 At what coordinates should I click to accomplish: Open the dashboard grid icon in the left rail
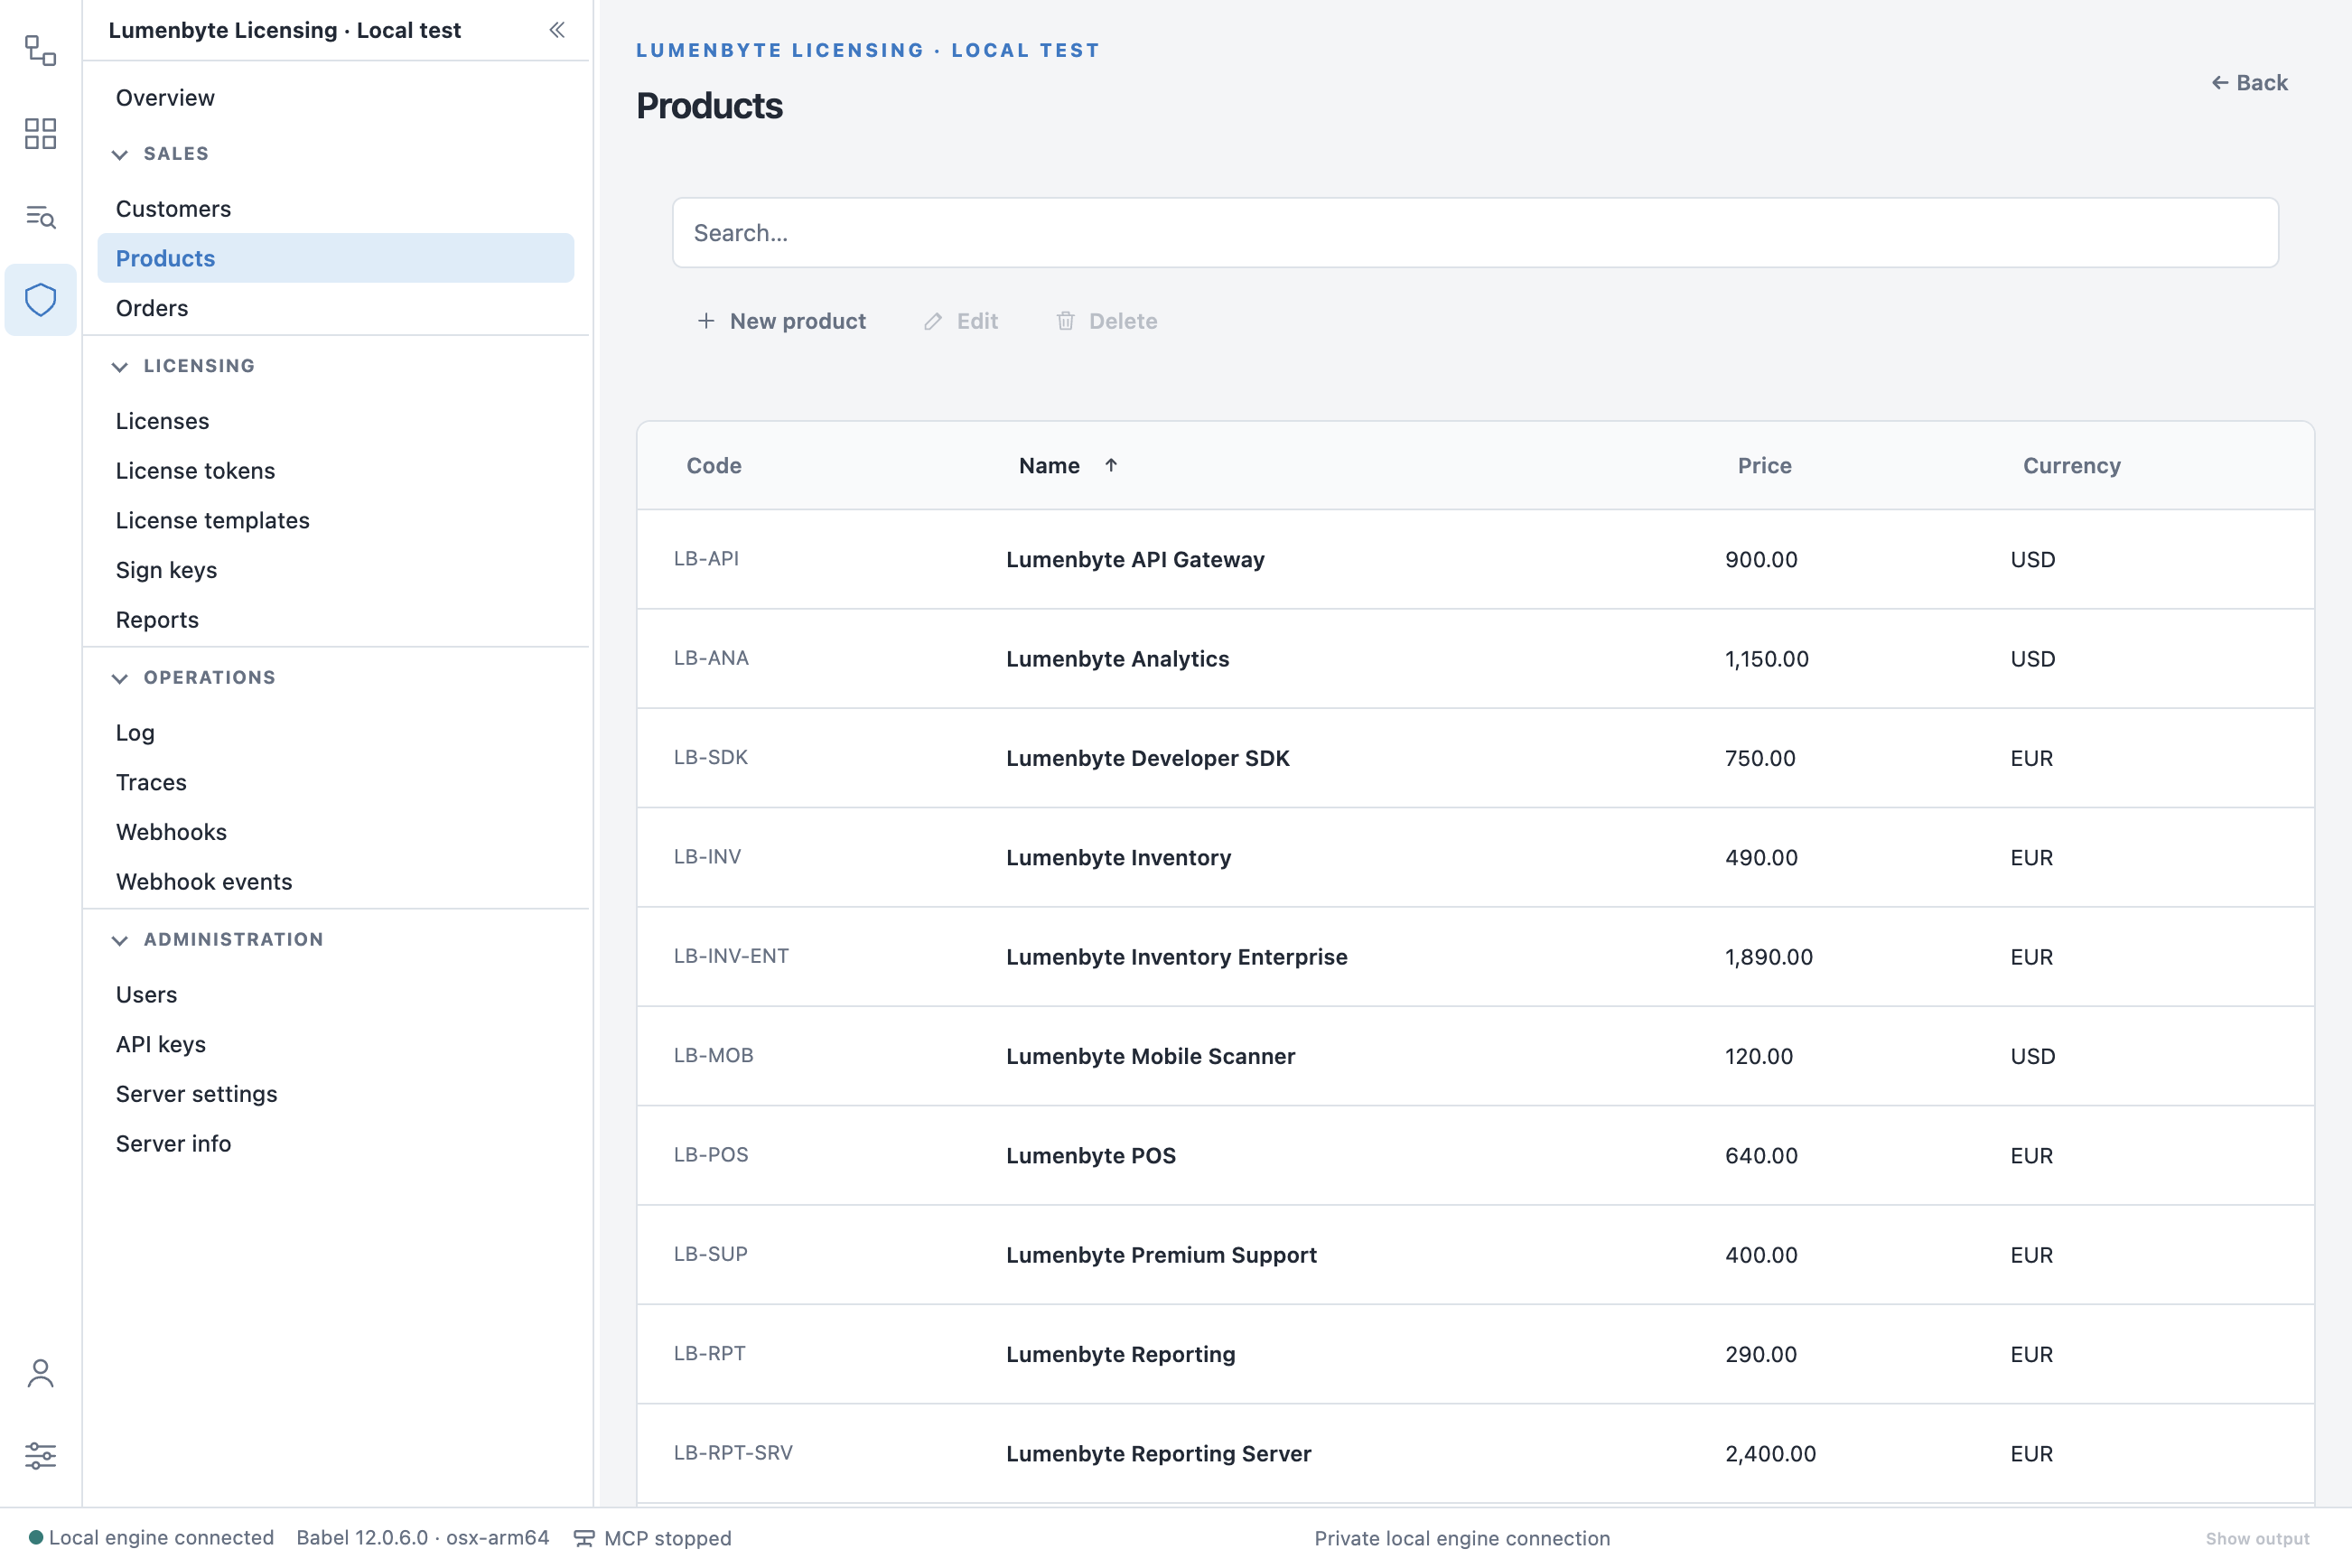tap(40, 133)
